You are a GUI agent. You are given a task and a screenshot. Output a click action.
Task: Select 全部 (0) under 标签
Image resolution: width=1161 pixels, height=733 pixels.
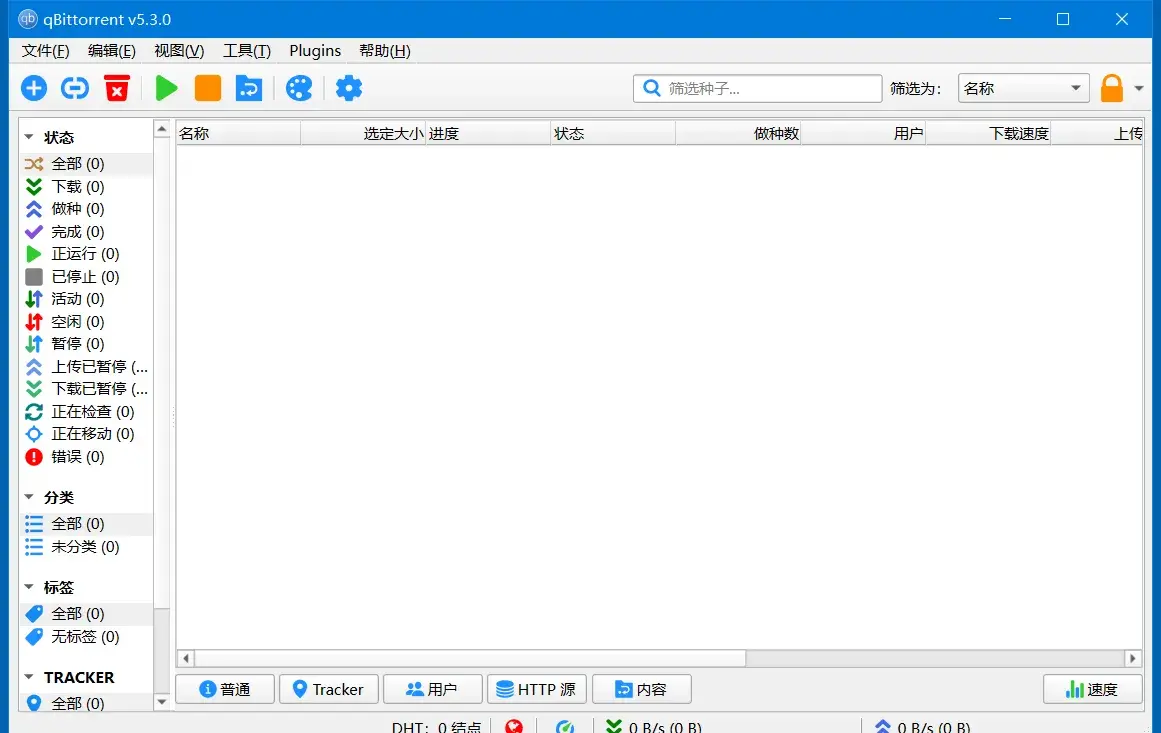87,614
